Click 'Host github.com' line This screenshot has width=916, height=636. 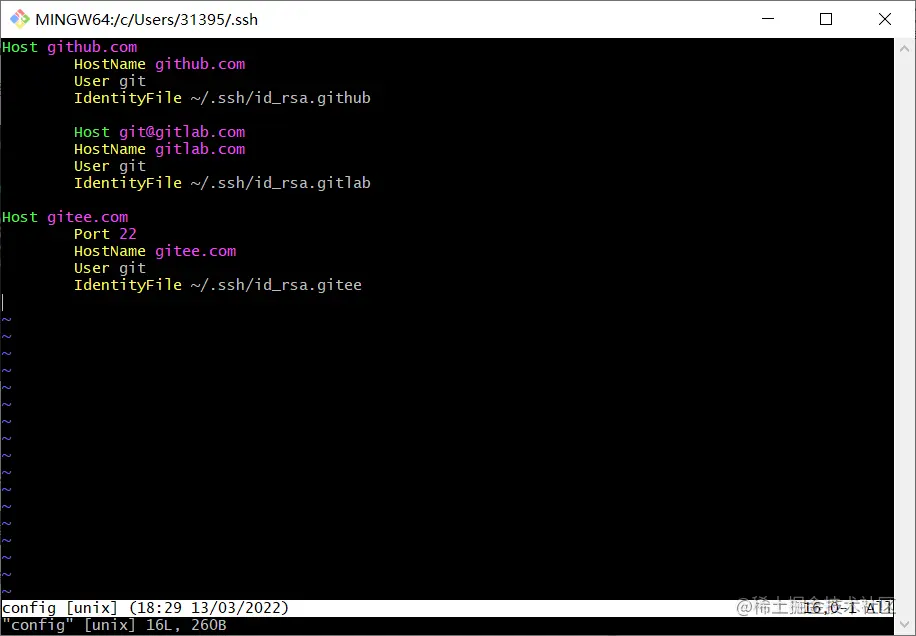70,47
